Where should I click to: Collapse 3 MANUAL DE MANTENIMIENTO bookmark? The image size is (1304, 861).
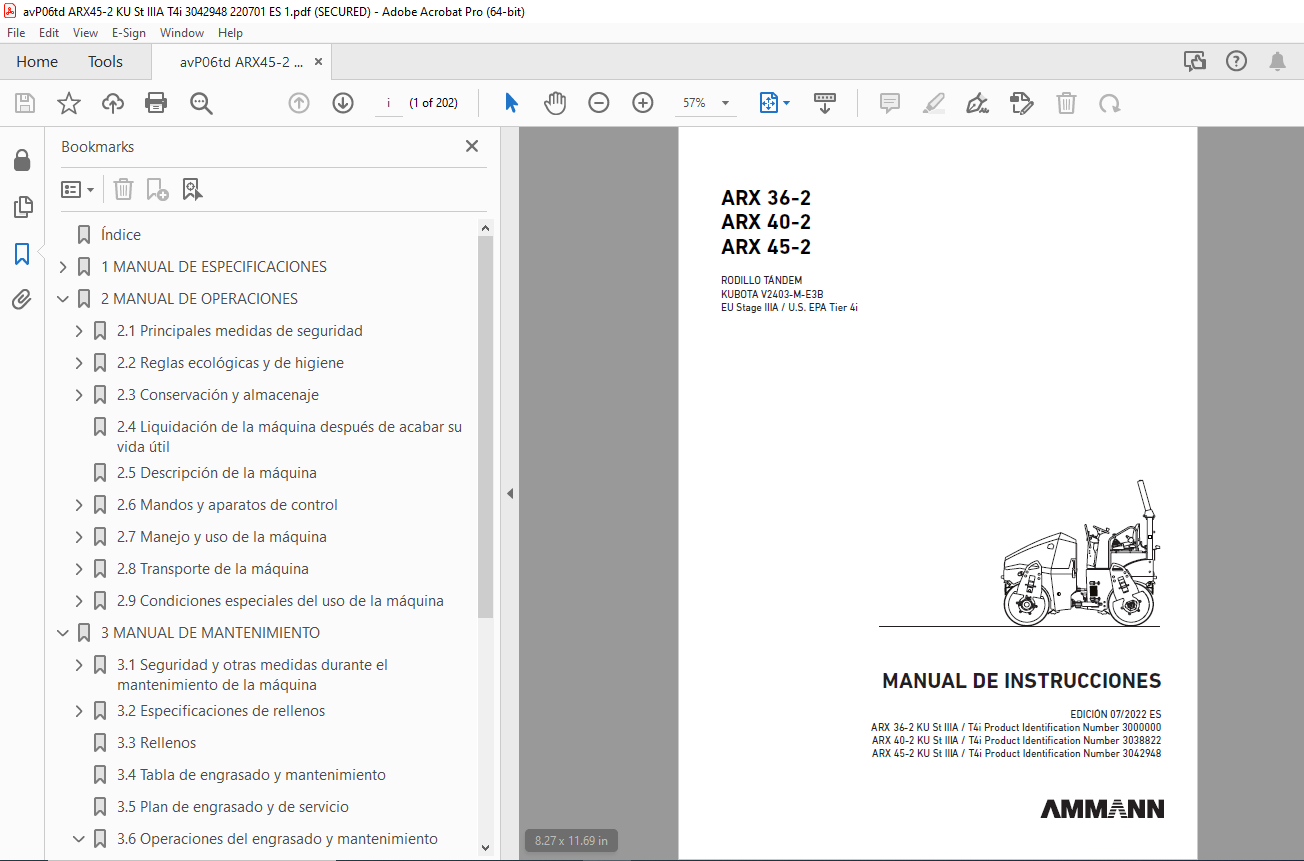tap(63, 633)
